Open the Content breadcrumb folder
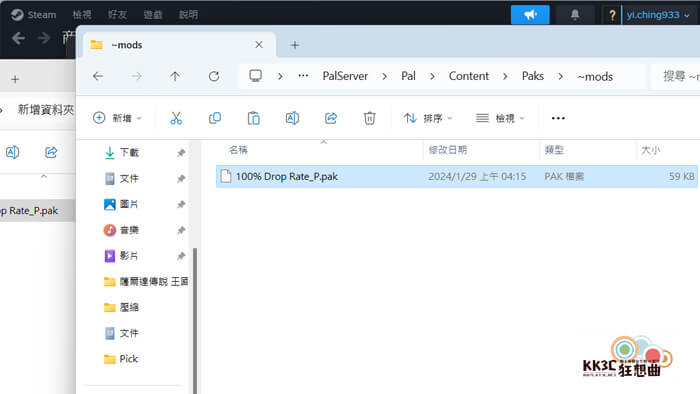The width and height of the screenshot is (700, 394). 469,76
